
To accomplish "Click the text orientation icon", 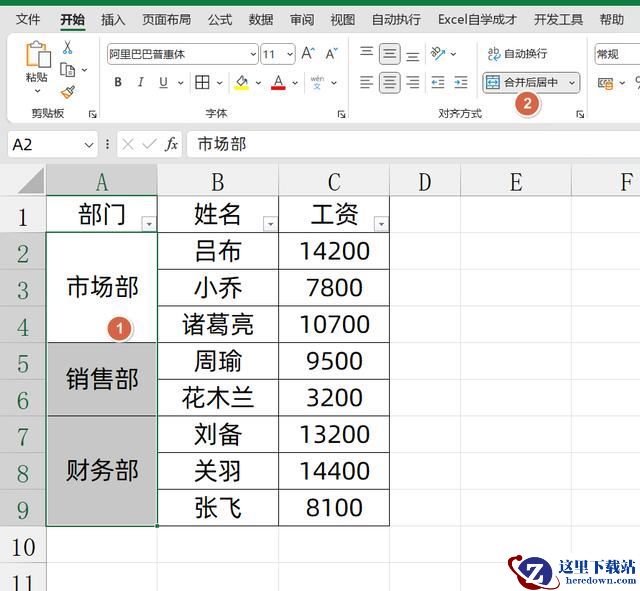I will click(438, 53).
